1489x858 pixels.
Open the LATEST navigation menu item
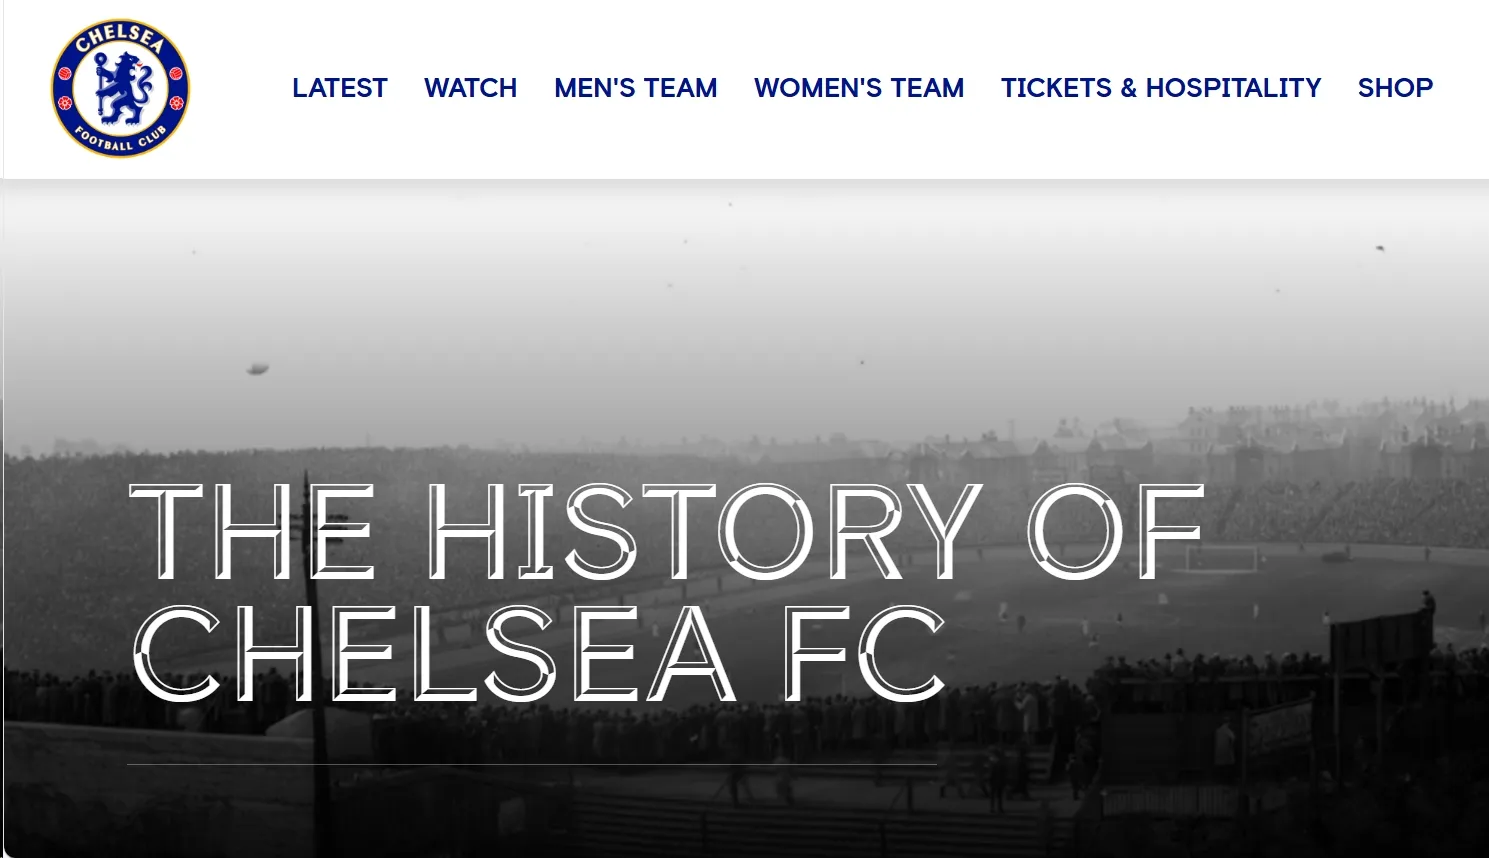click(x=339, y=88)
